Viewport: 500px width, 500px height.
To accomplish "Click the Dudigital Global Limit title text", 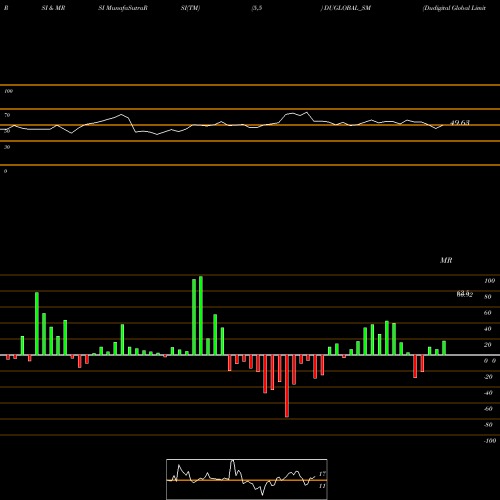I will tap(454, 8).
